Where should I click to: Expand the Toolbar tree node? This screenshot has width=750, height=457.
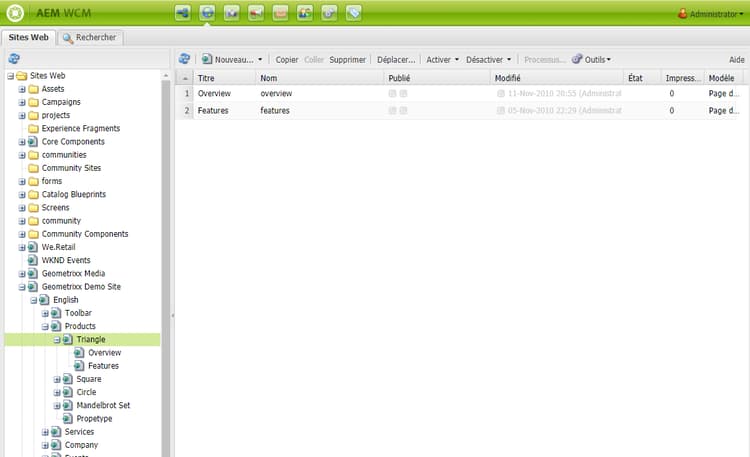[x=45, y=313]
